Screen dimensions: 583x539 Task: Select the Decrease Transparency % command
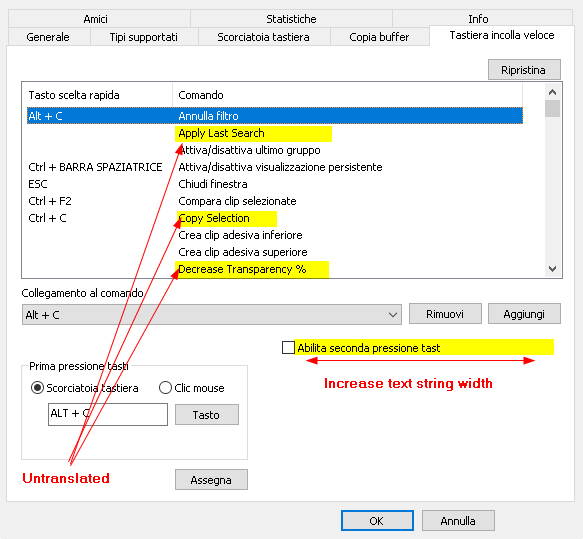click(x=242, y=269)
